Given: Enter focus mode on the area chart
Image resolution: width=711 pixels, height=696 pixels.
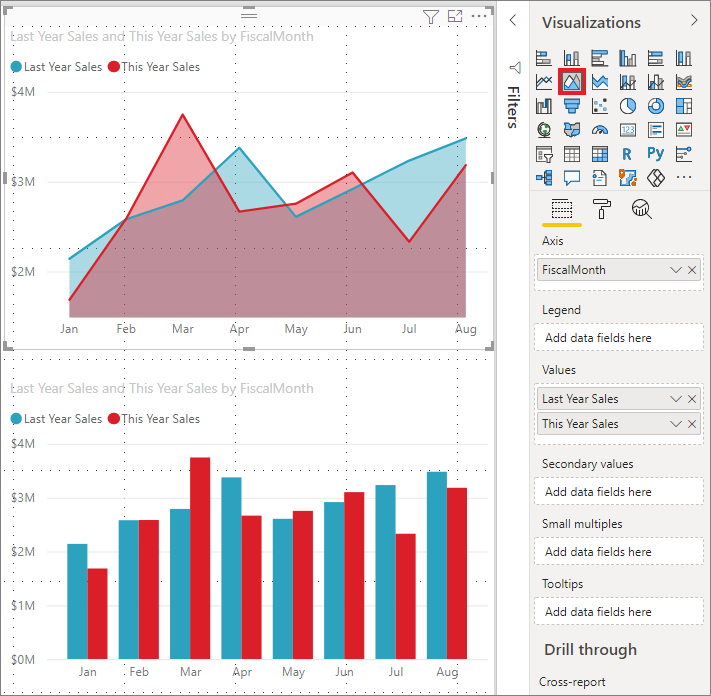Looking at the screenshot, I should [455, 16].
